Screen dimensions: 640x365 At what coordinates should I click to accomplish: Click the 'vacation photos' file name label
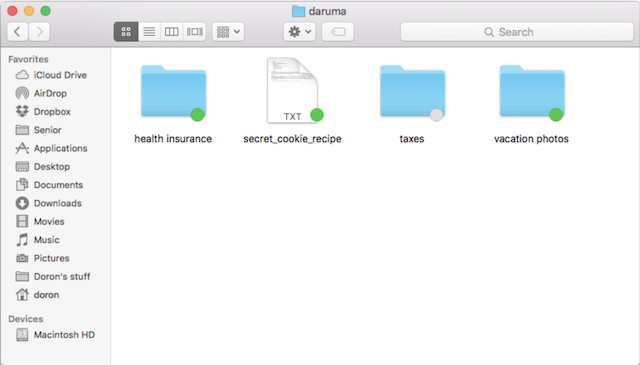[x=531, y=139]
